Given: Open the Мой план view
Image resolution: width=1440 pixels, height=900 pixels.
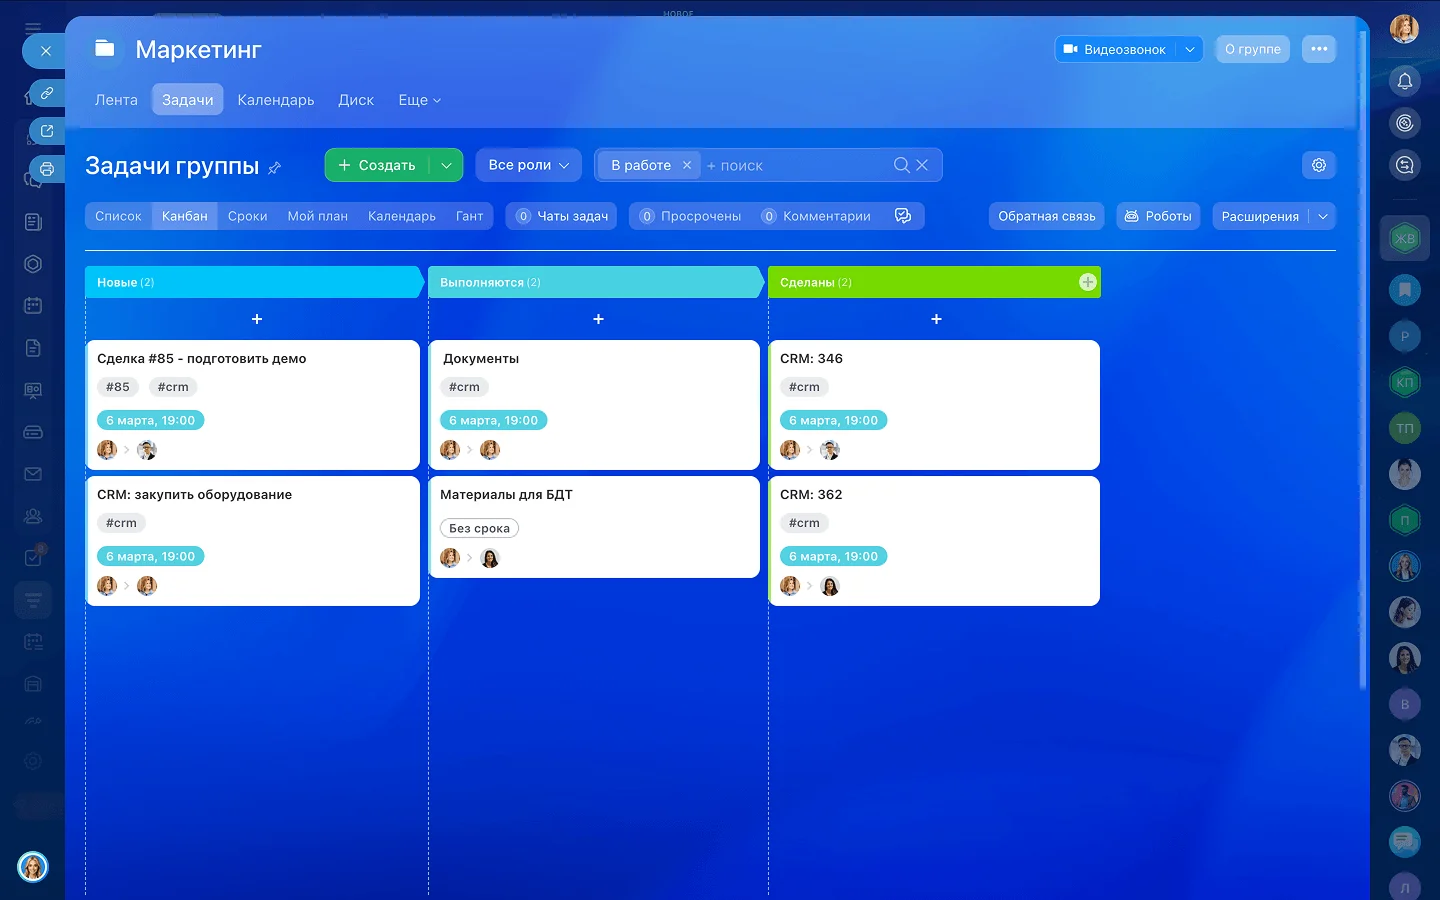Looking at the screenshot, I should pyautogui.click(x=318, y=216).
